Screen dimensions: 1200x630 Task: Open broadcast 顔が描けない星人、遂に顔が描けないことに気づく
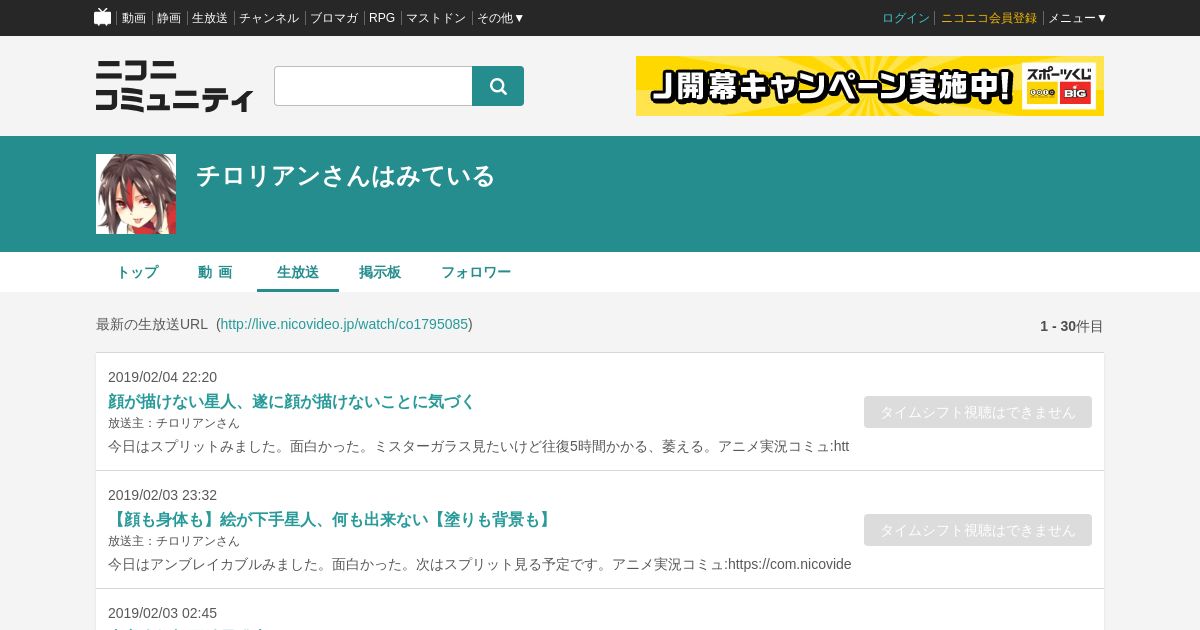(x=291, y=402)
